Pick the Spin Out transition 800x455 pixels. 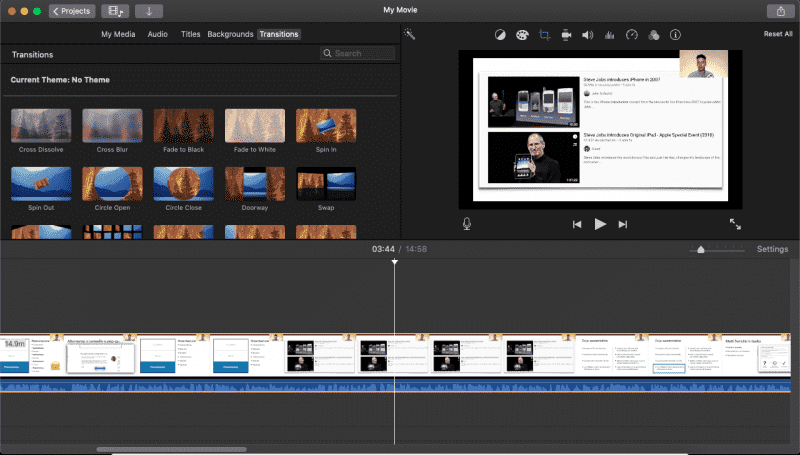pyautogui.click(x=41, y=184)
